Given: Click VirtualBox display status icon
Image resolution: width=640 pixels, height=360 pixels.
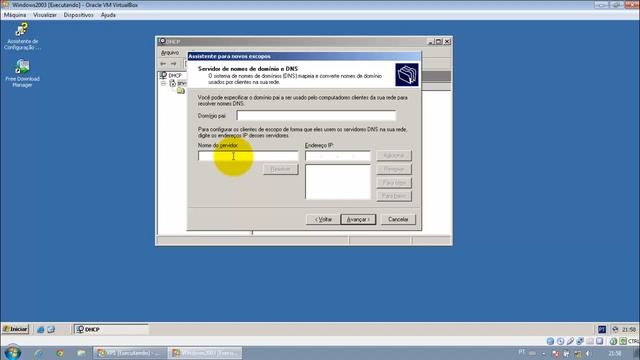Looking at the screenshot, I should tap(599, 341).
